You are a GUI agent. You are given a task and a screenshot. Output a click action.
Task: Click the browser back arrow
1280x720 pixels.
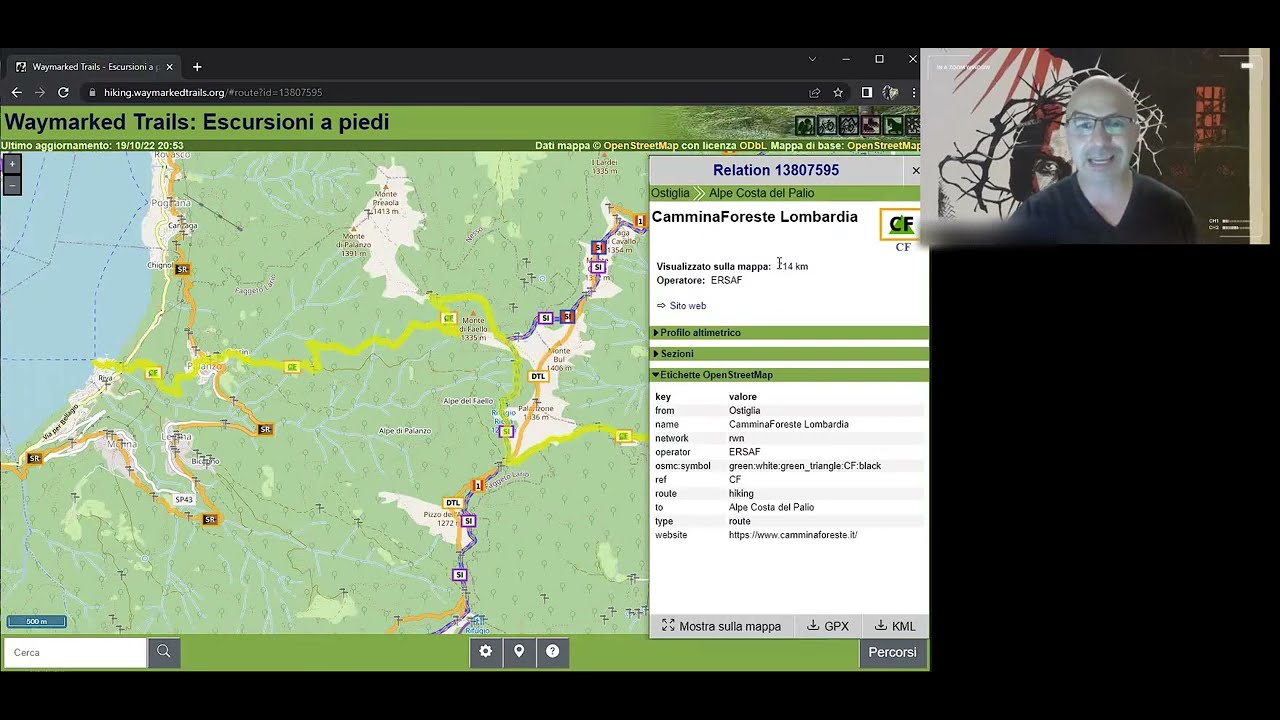[x=17, y=92]
